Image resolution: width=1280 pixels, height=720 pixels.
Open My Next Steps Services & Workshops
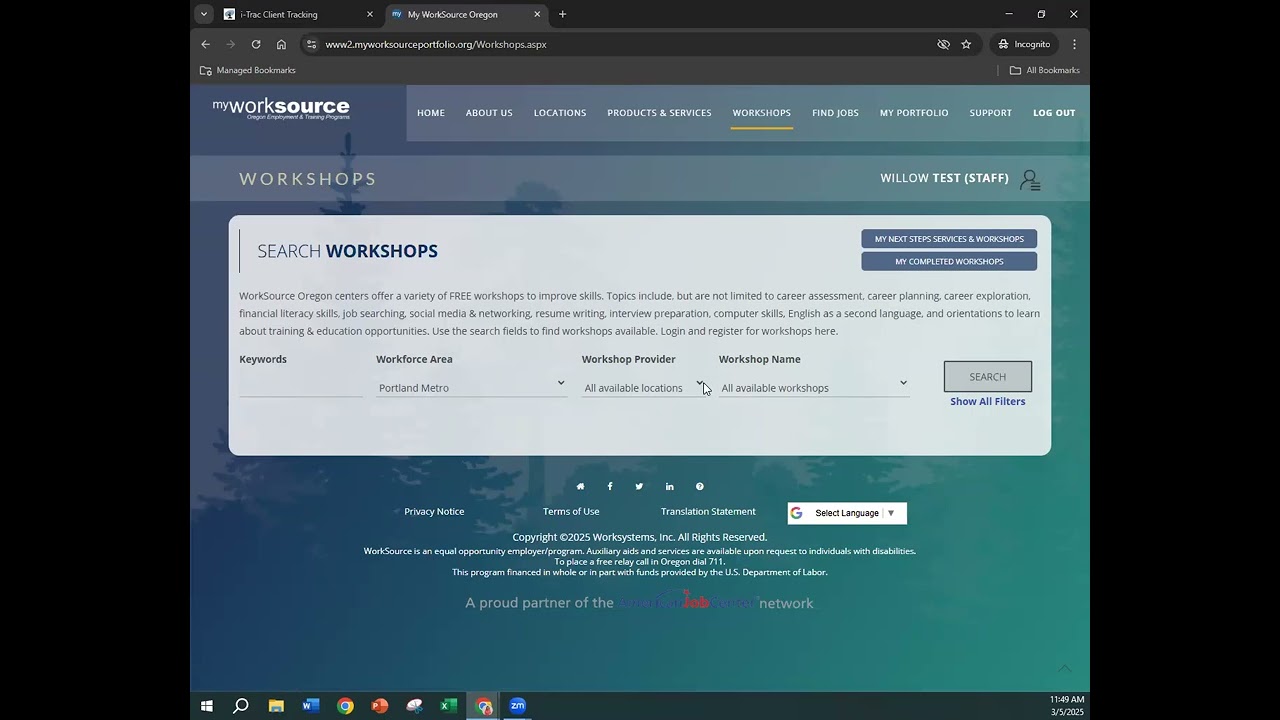(x=949, y=239)
